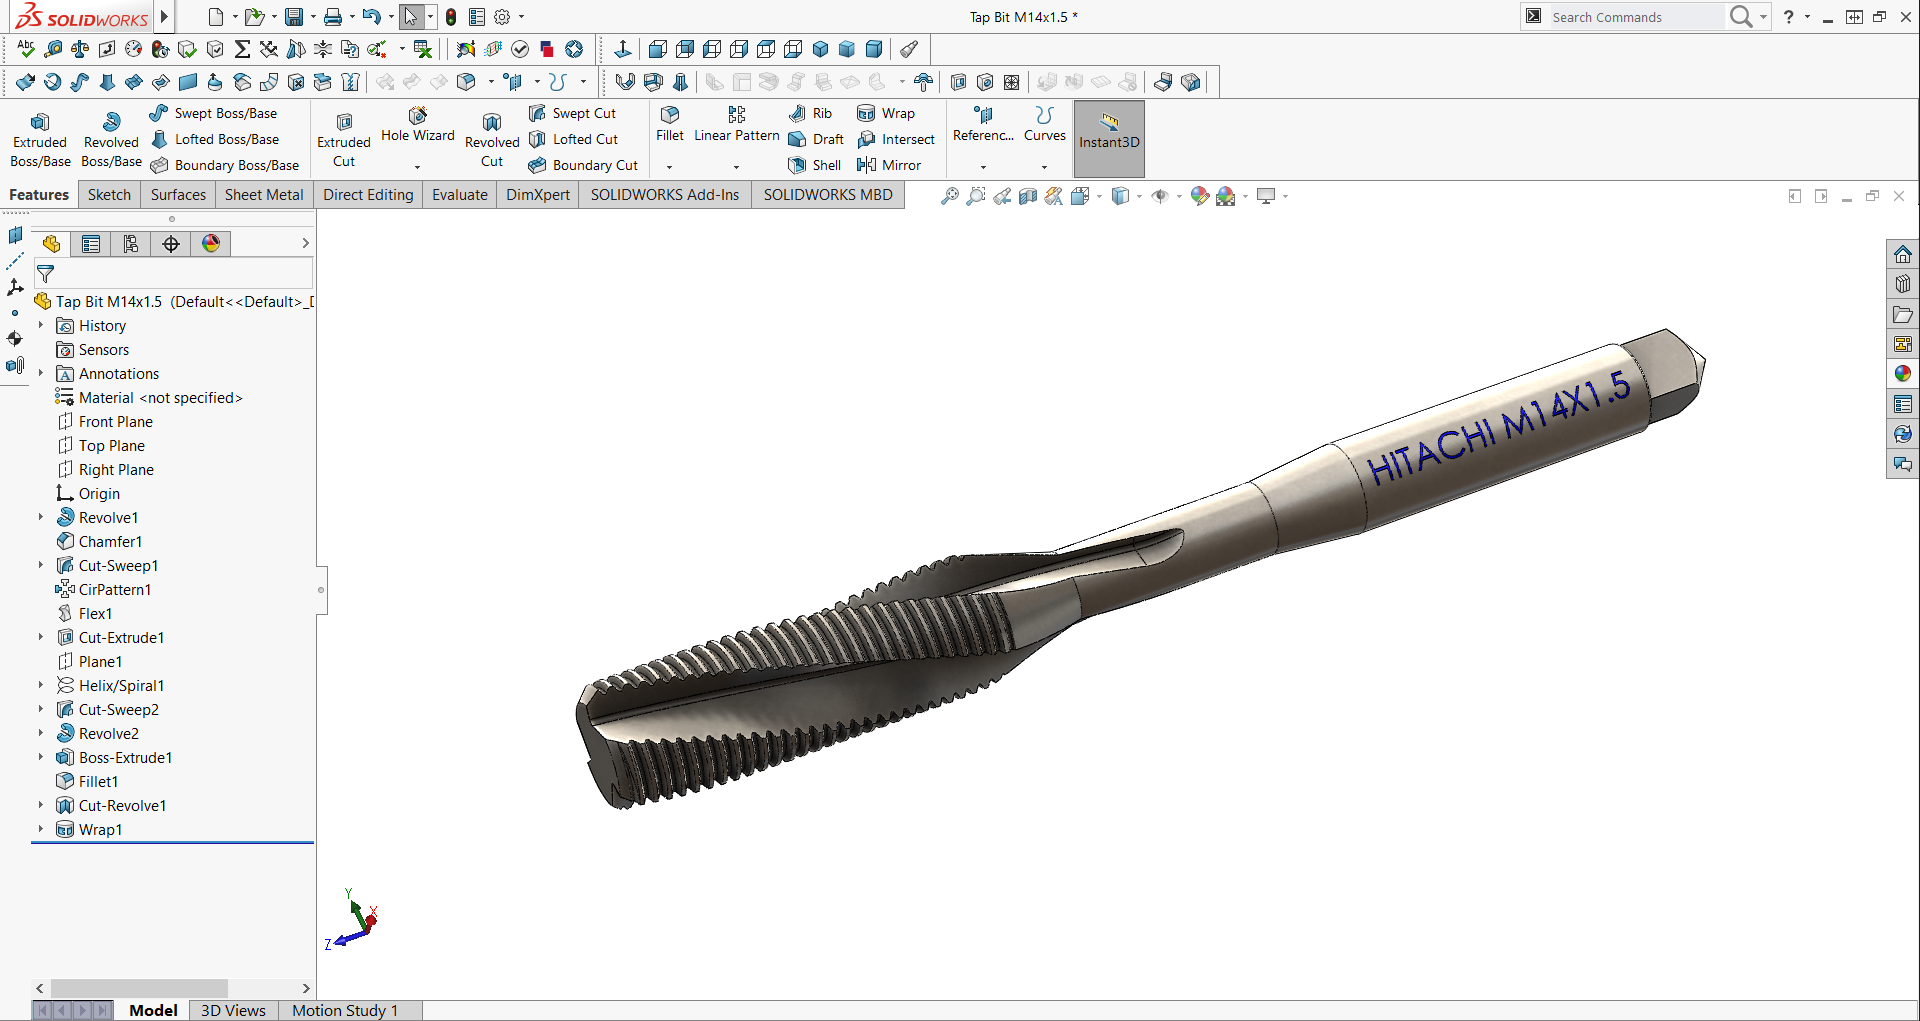Screen dimensions: 1920x1021
Task: Select the Fillet1 feature
Action: (x=87, y=782)
